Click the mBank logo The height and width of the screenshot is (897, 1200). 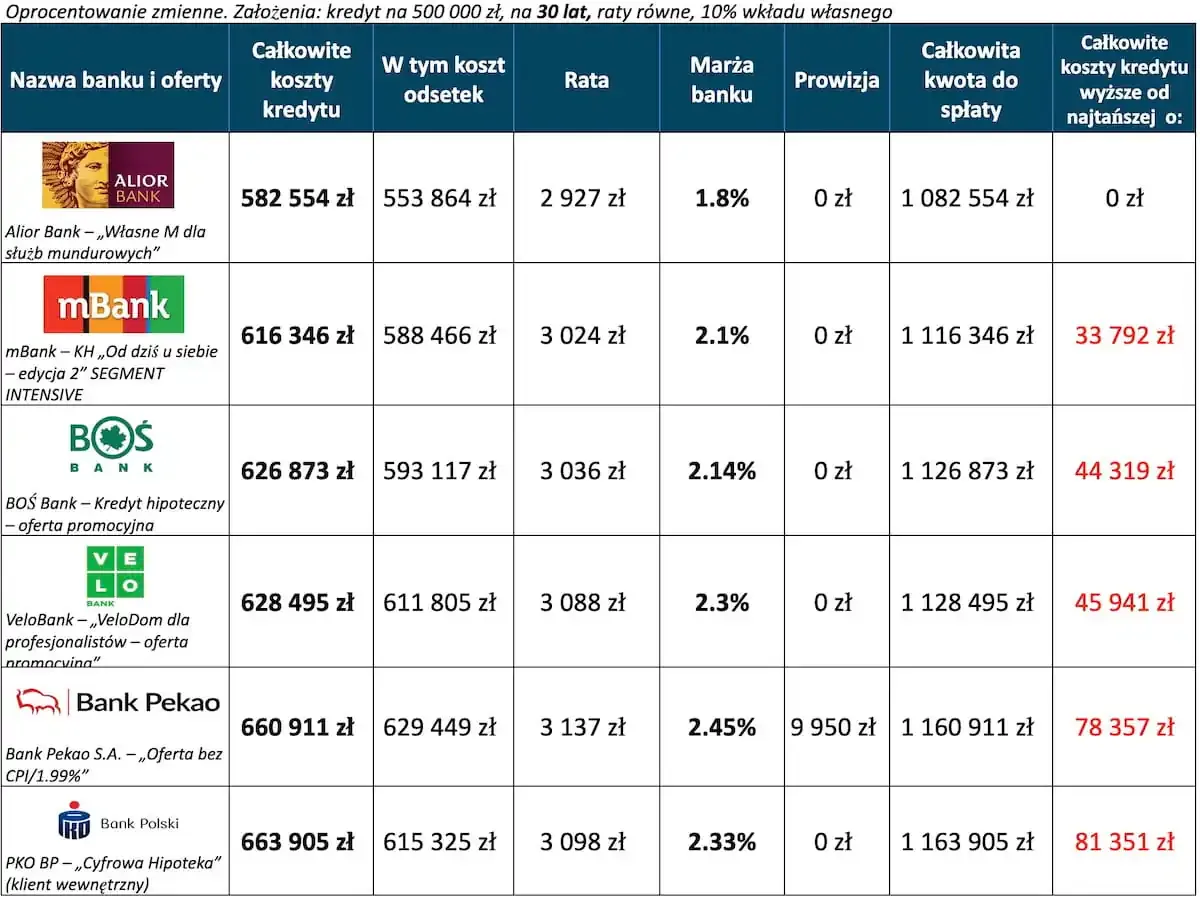pyautogui.click(x=114, y=304)
